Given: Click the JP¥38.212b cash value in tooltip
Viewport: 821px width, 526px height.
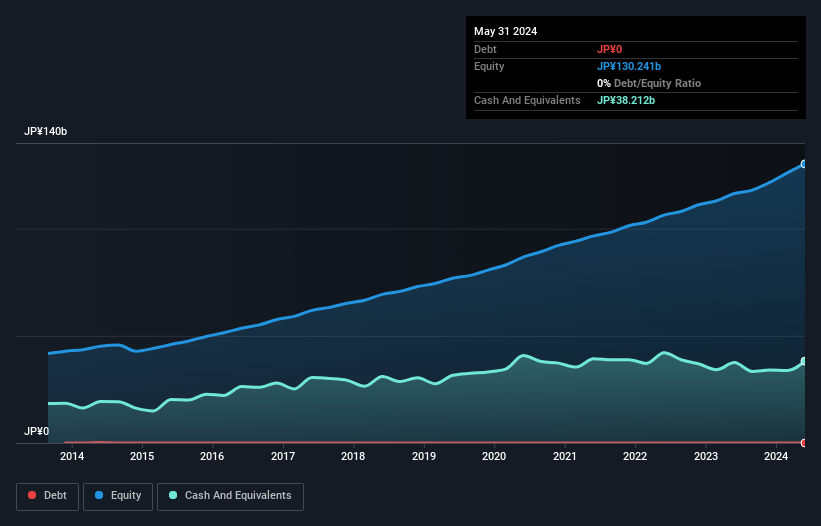Looking at the screenshot, I should 626,100.
